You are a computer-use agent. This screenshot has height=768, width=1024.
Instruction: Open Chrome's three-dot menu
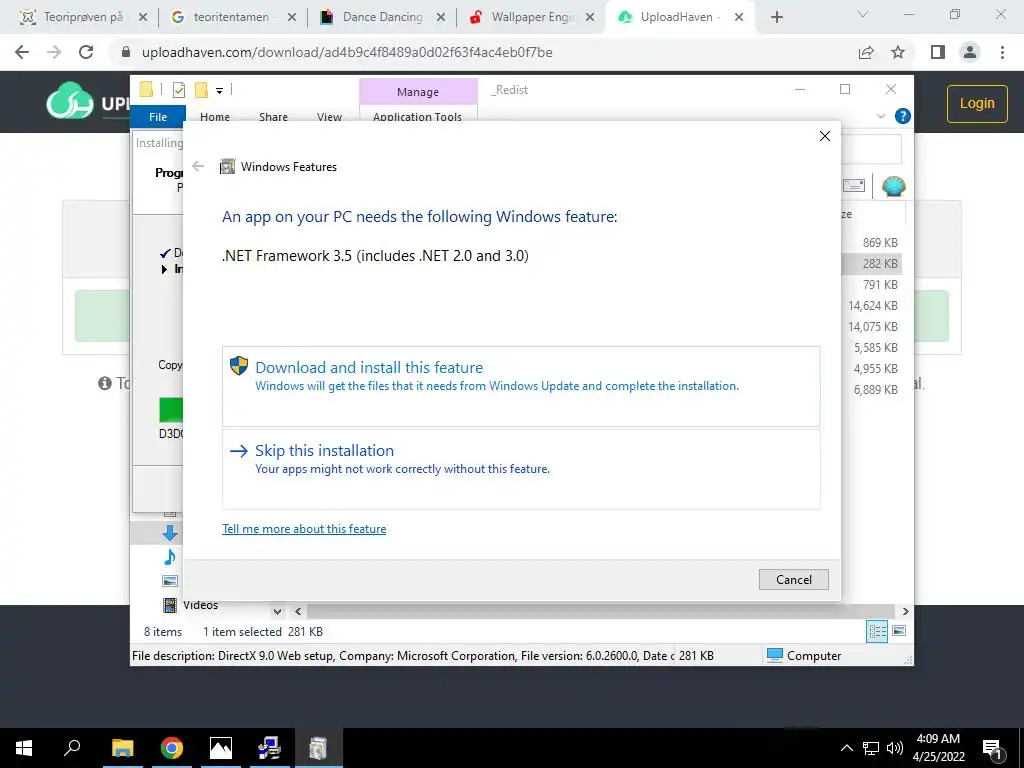coord(1002,52)
